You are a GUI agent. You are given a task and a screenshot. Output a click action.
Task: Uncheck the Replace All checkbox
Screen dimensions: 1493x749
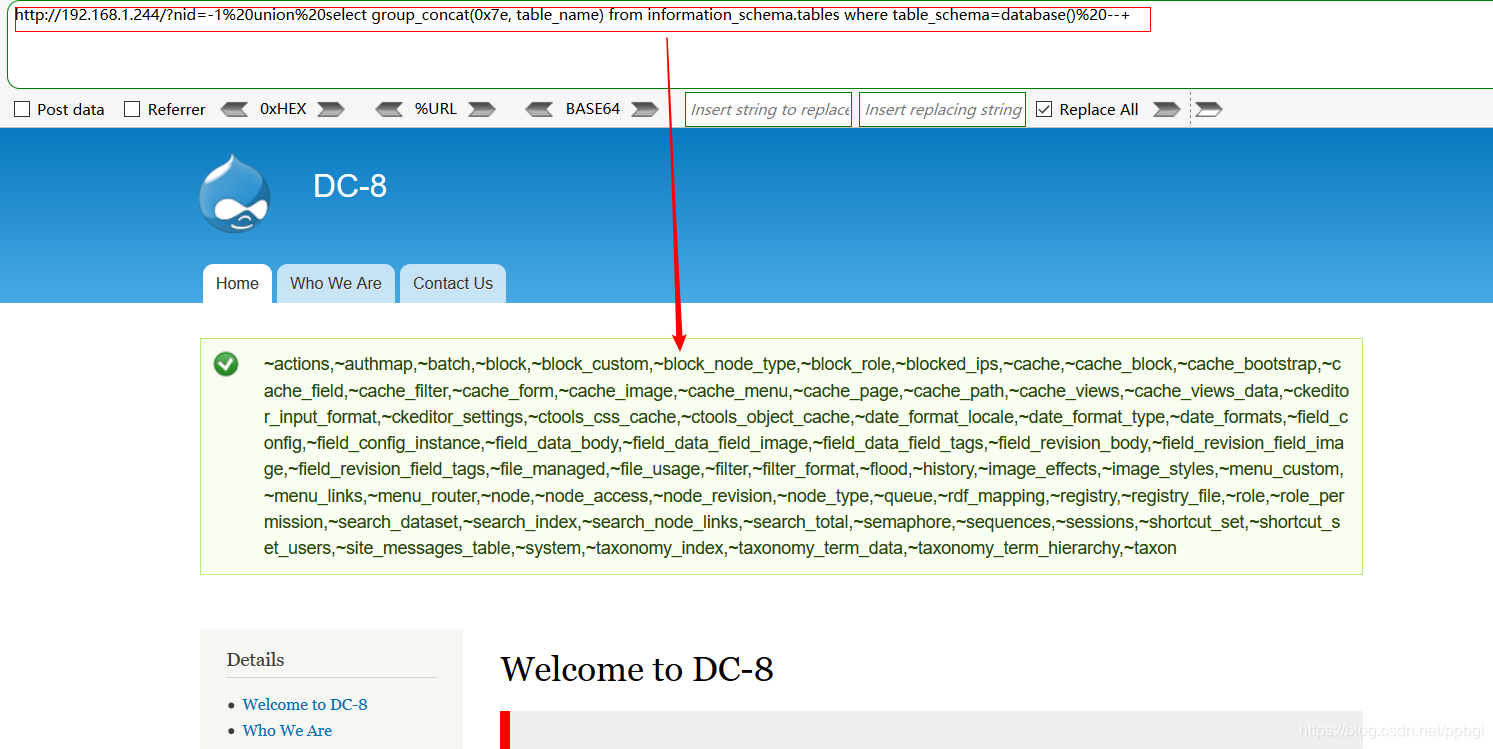point(1044,110)
